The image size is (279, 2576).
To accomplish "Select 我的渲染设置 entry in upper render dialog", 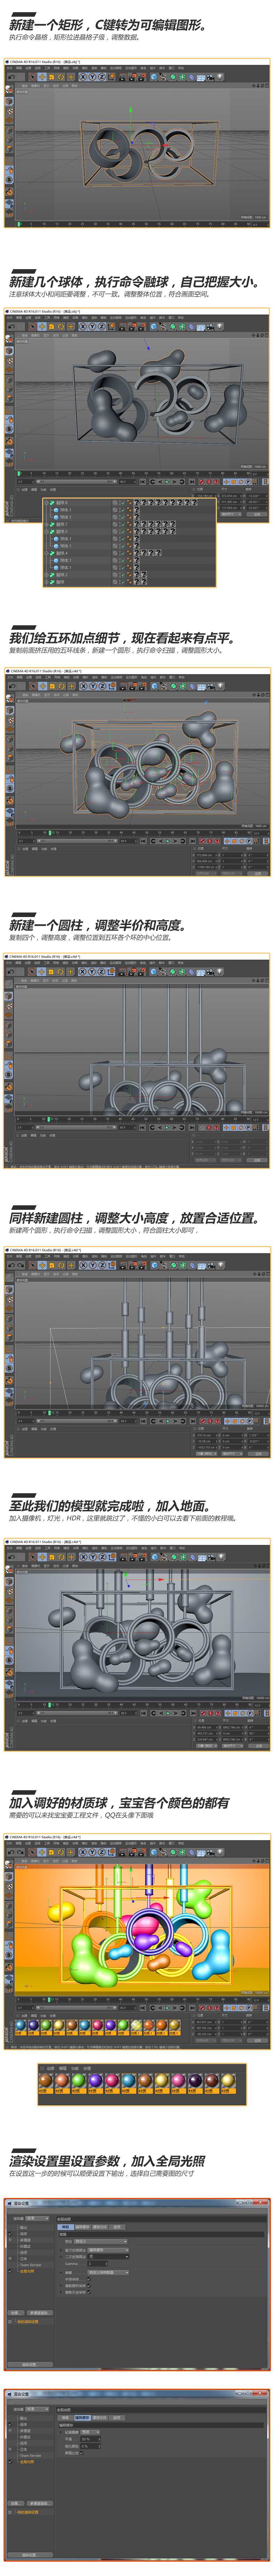I will (x=28, y=2322).
